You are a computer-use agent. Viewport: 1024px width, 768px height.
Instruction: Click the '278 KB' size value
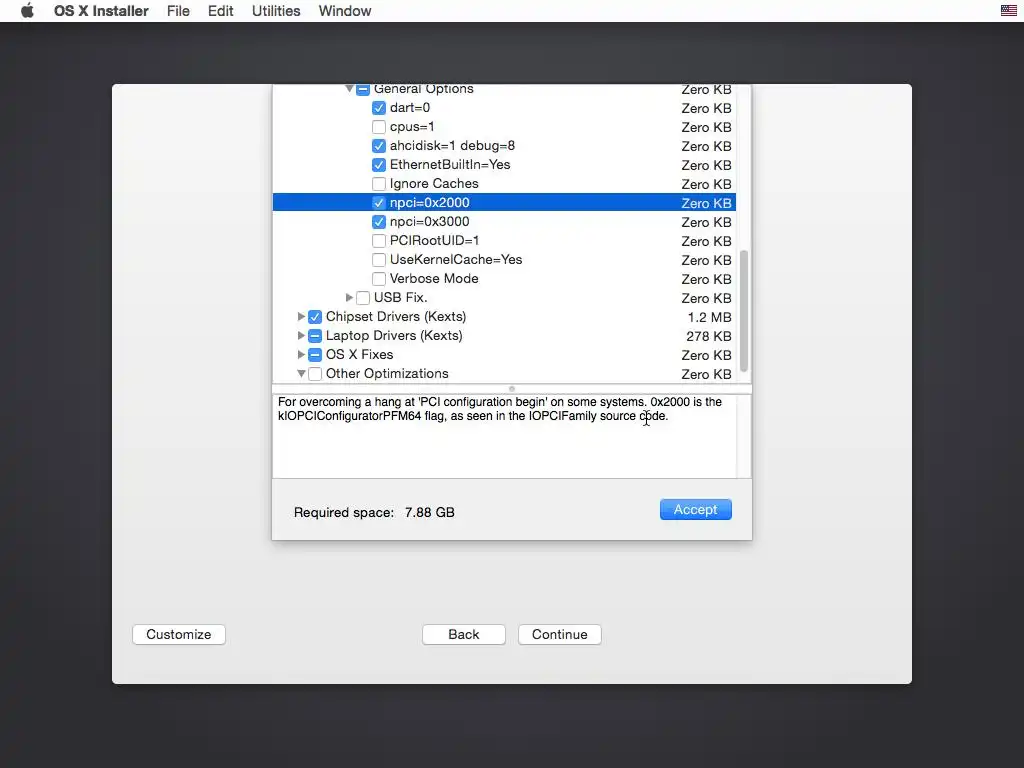(709, 336)
